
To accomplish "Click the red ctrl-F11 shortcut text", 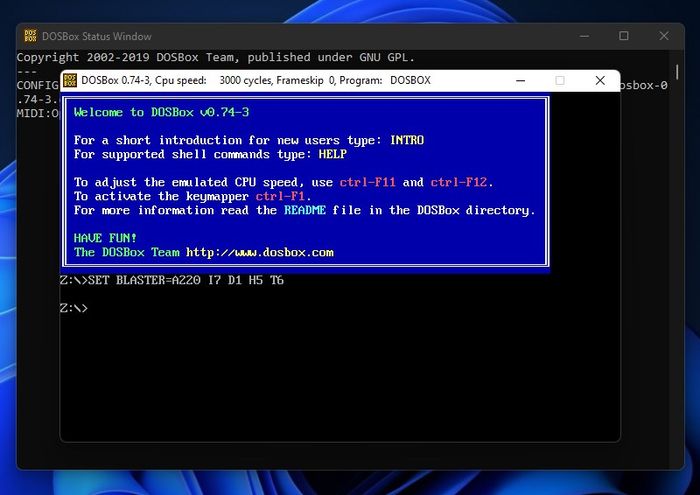I will point(367,182).
